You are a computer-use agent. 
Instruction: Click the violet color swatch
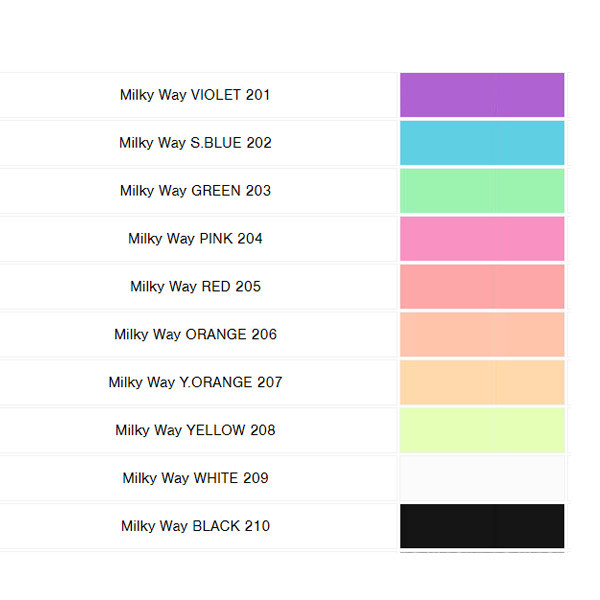tap(482, 95)
